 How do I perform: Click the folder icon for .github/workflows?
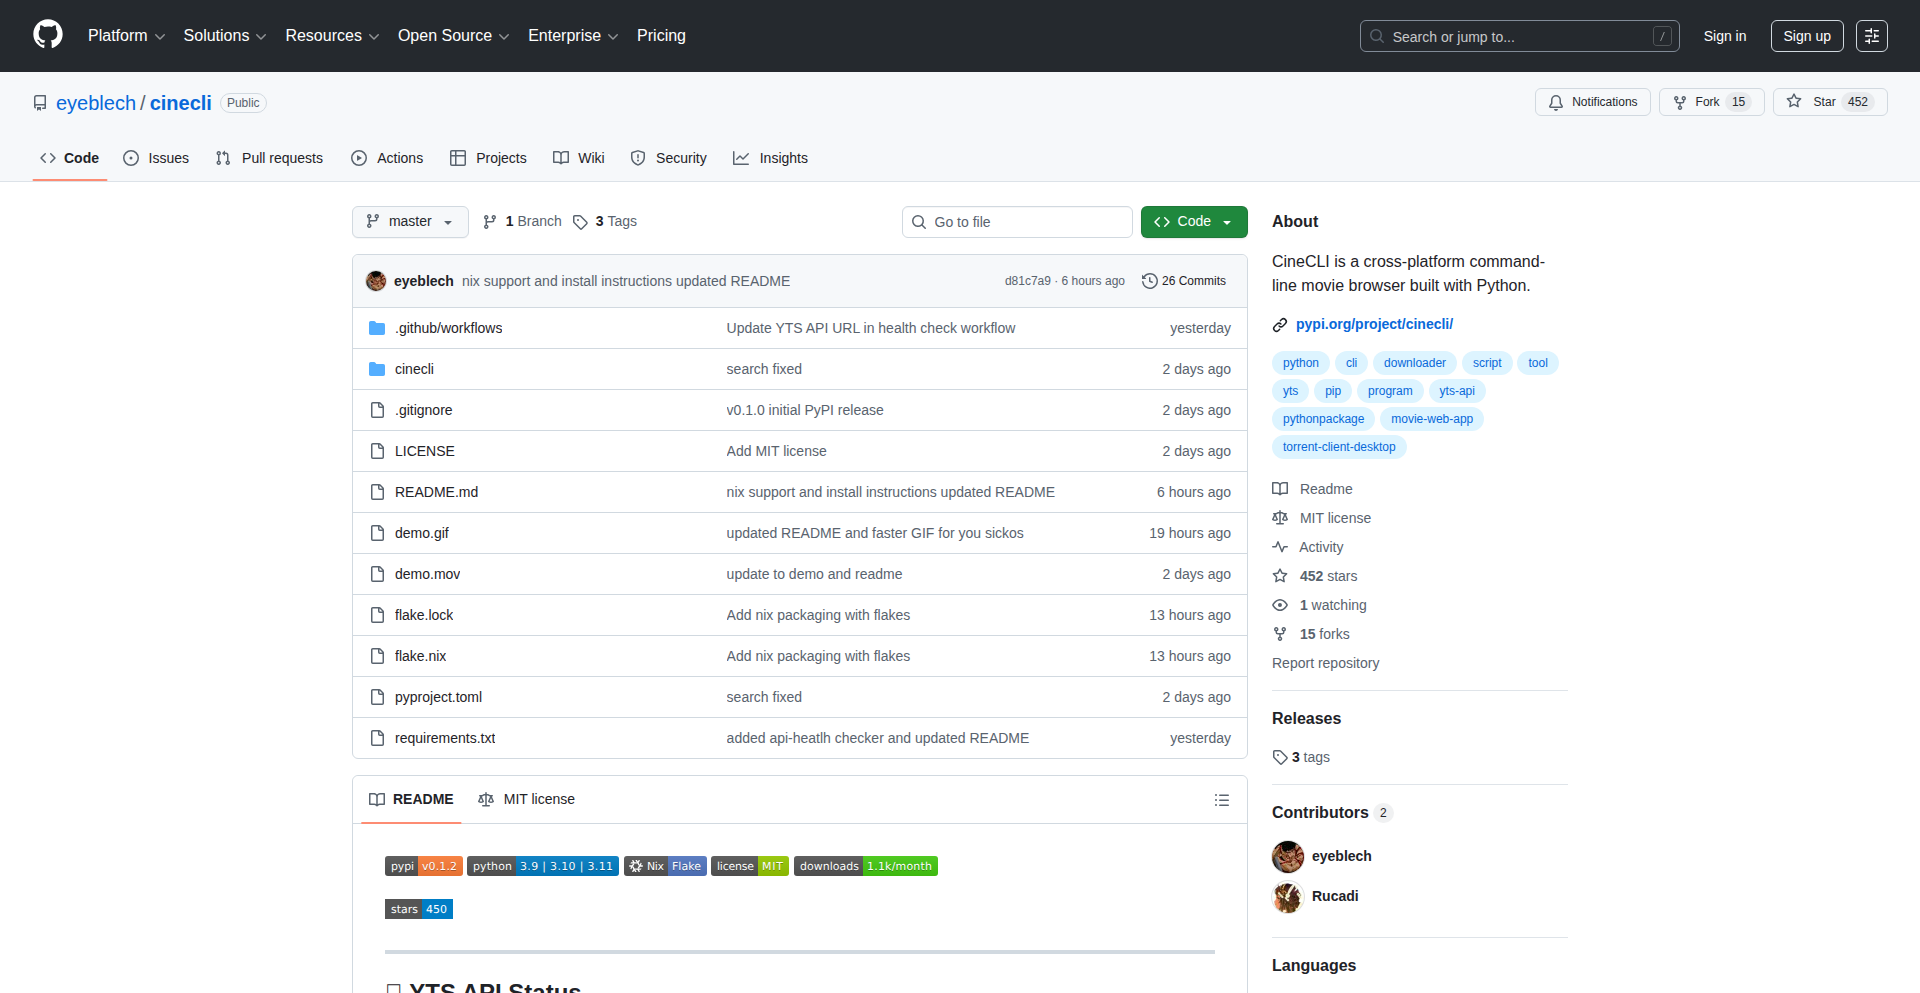click(x=377, y=328)
